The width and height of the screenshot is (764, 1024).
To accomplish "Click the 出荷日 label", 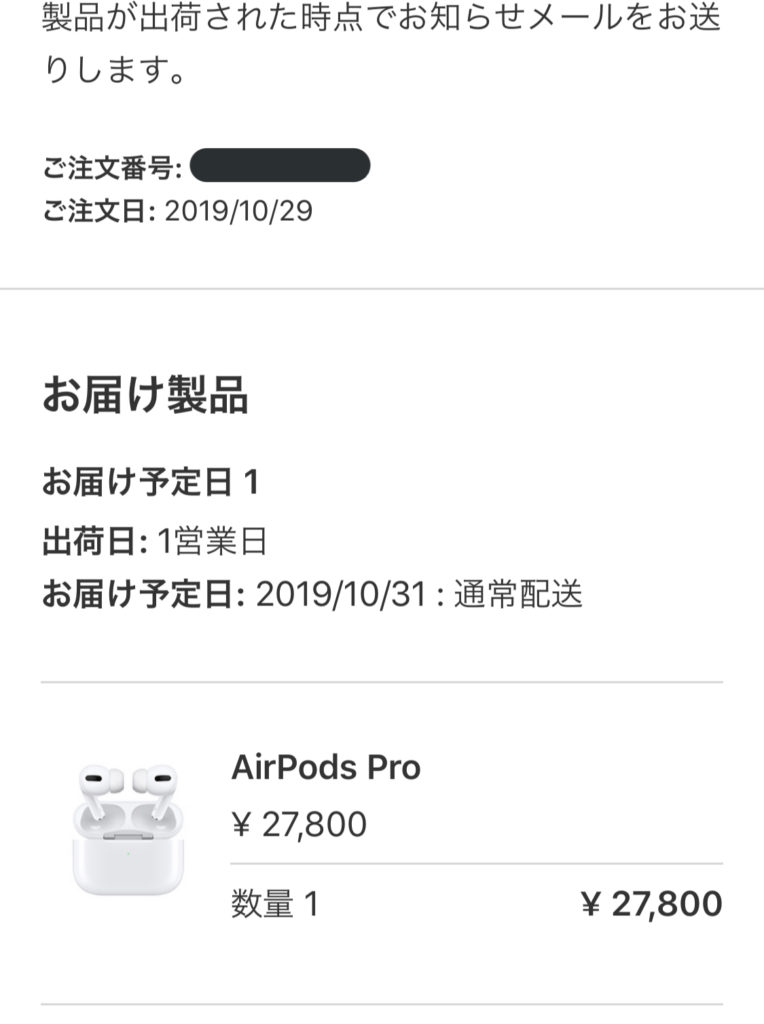I will [95, 540].
